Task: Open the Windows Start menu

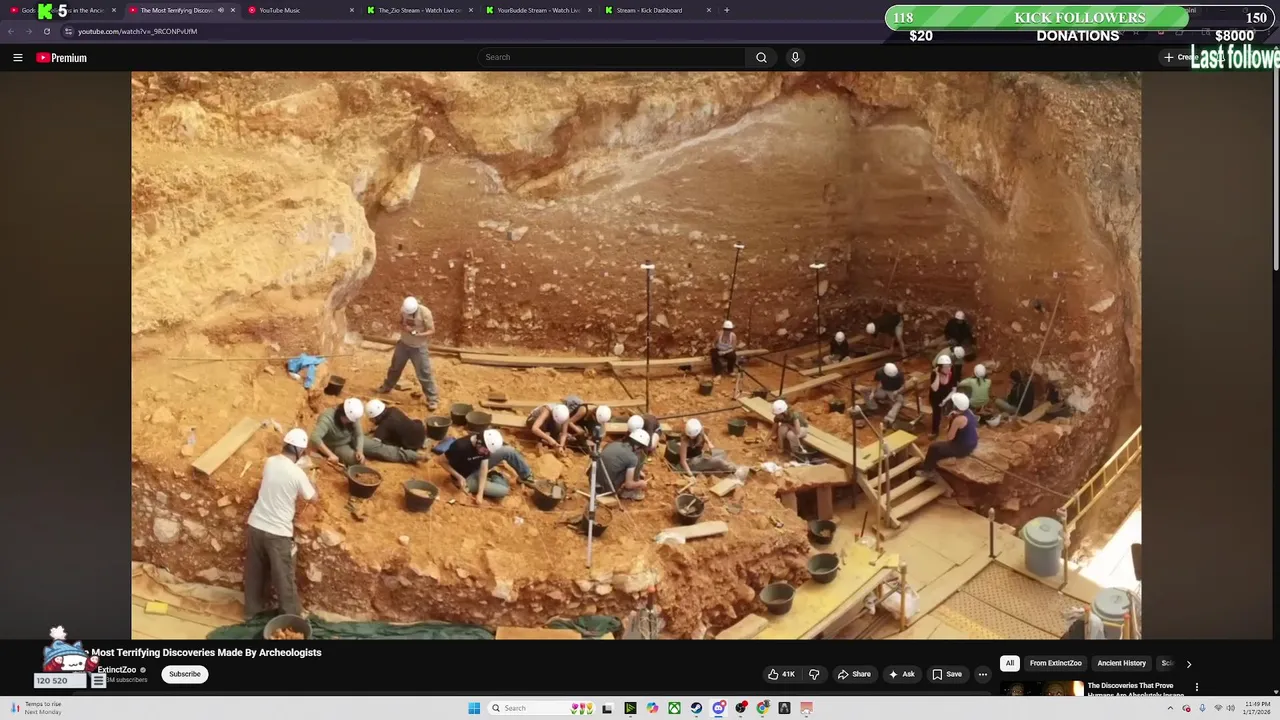Action: click(x=474, y=708)
